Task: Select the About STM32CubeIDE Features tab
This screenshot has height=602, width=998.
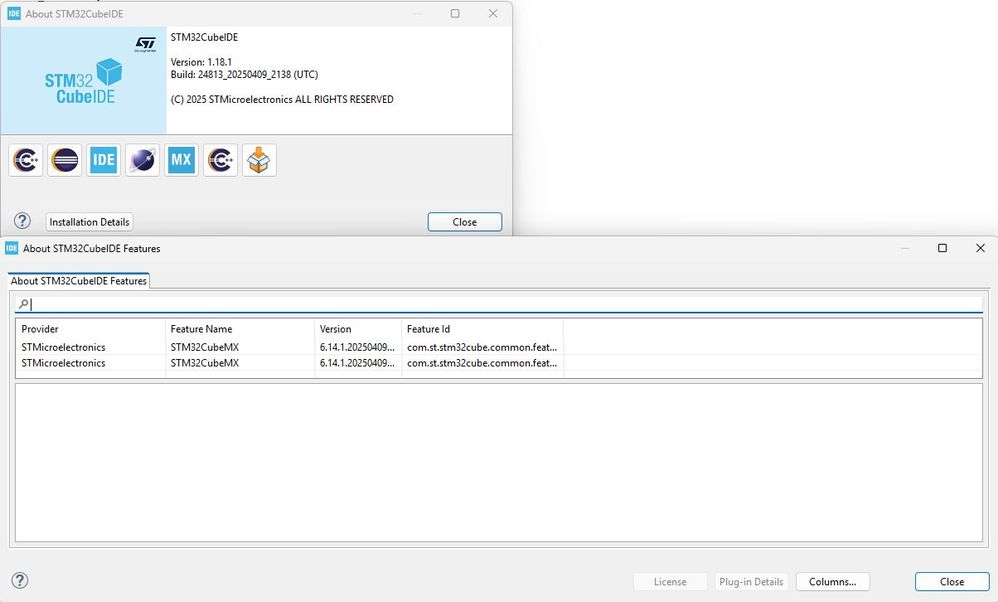Action: 79,281
